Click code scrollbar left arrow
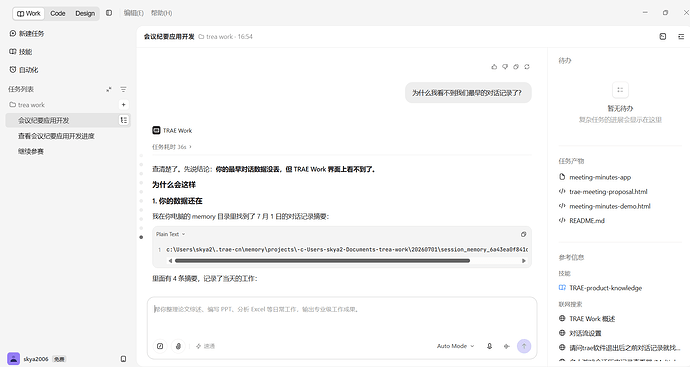This screenshot has height=367, width=690. 170,261
